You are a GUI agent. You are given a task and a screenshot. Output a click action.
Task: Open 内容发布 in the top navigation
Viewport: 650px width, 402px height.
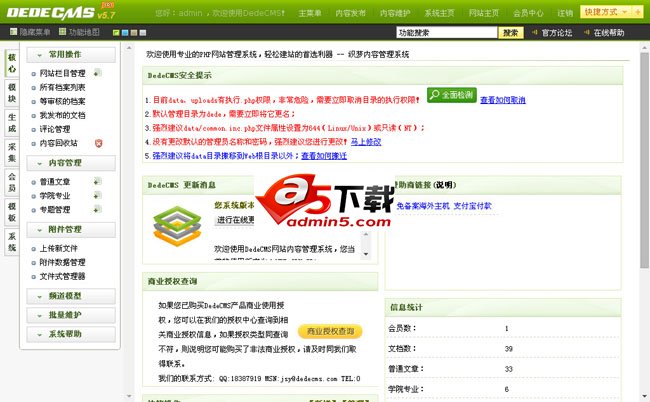pos(351,13)
